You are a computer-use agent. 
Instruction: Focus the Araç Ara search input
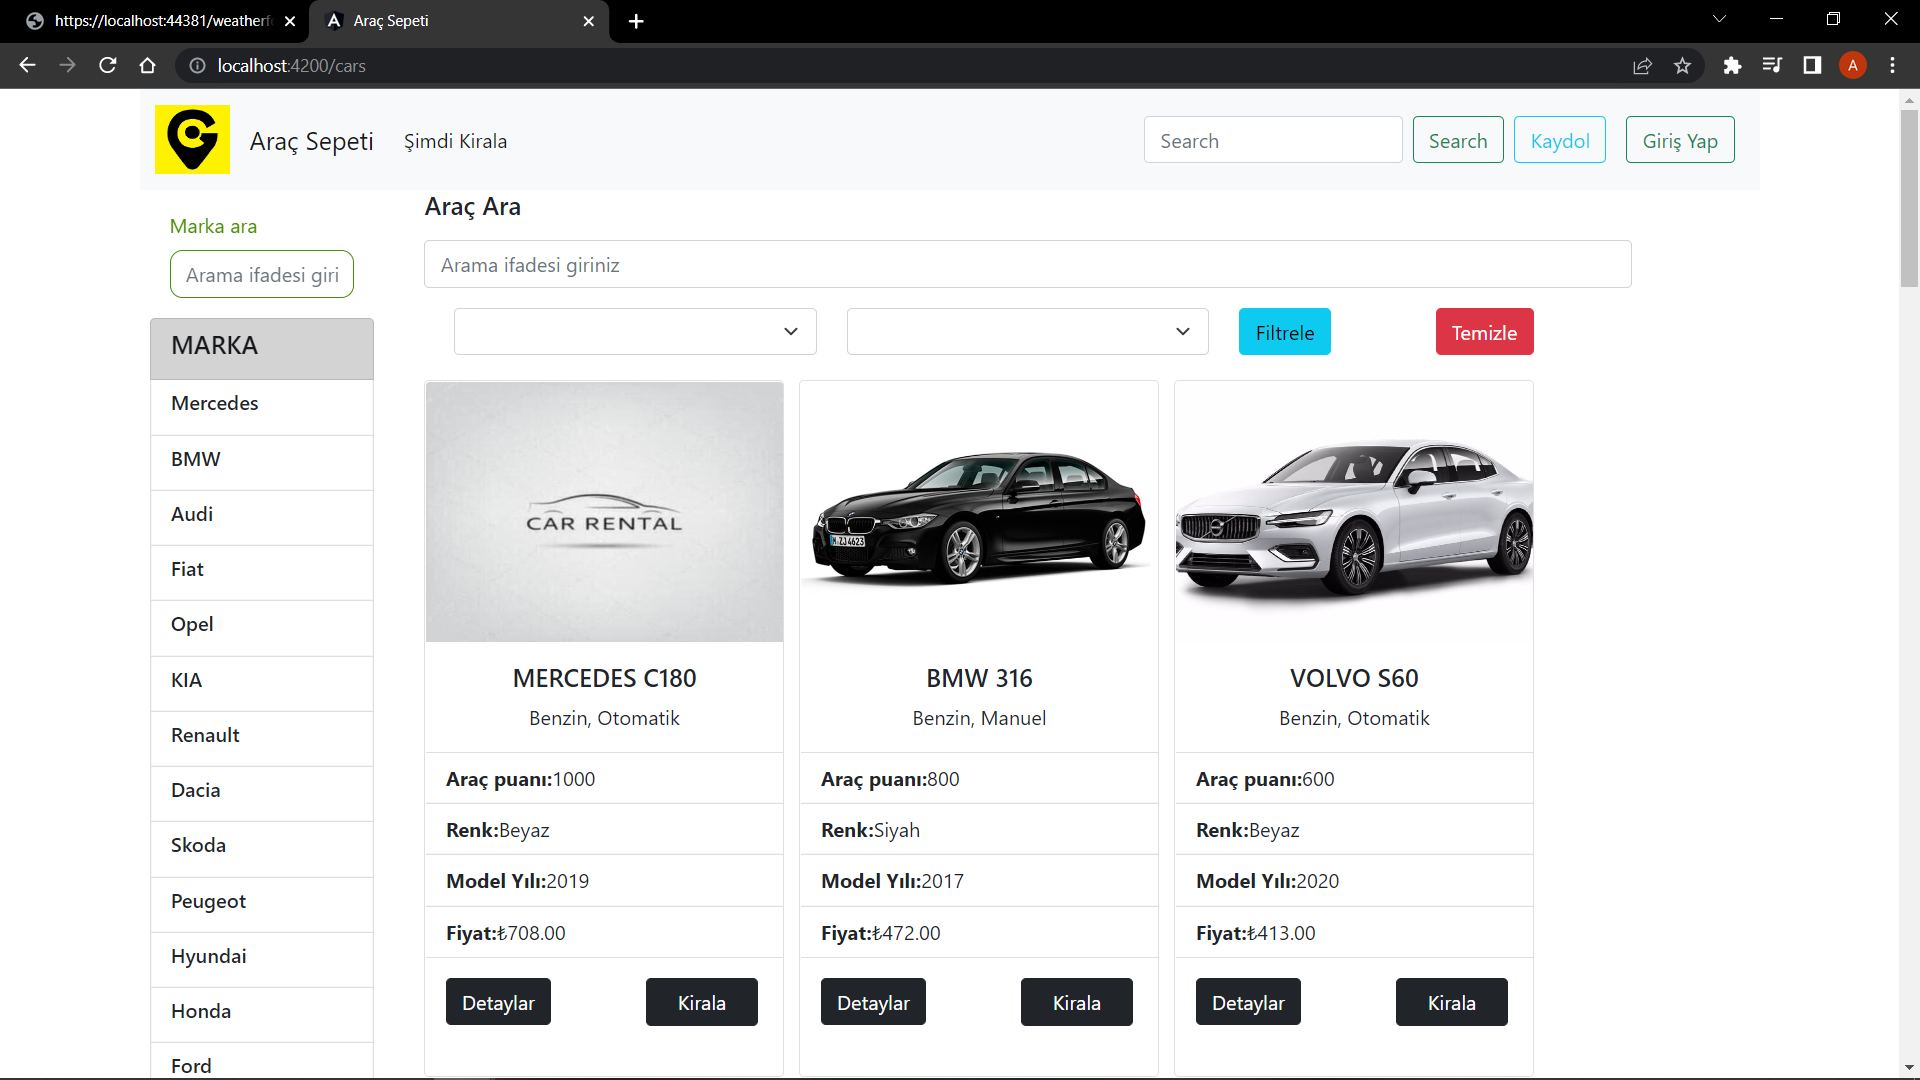point(1027,265)
